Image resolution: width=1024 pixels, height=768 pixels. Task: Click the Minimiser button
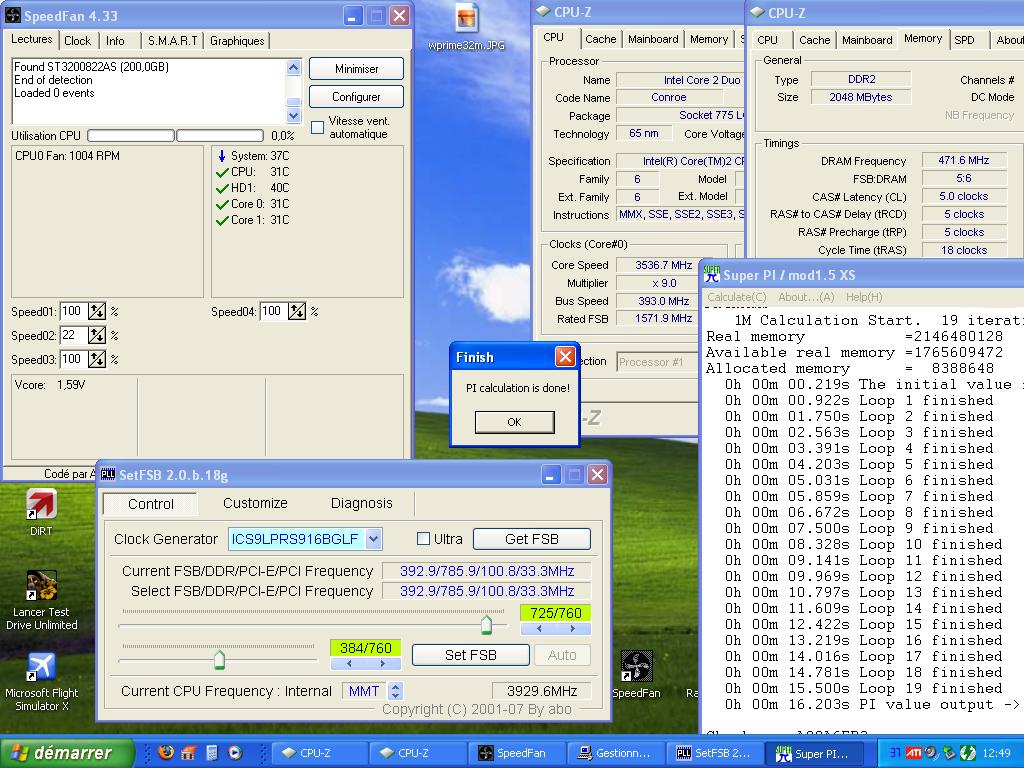pyautogui.click(x=356, y=69)
